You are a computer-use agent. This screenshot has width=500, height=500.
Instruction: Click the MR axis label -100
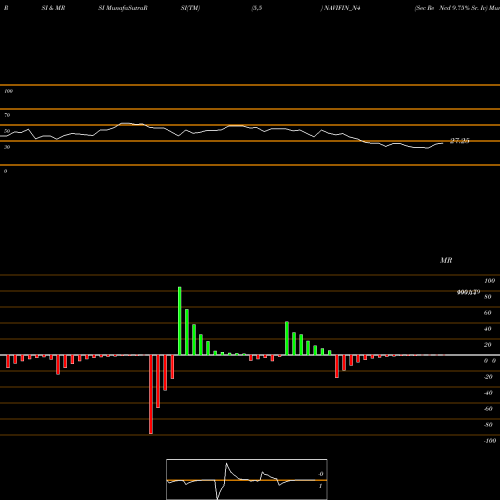[490, 441]
